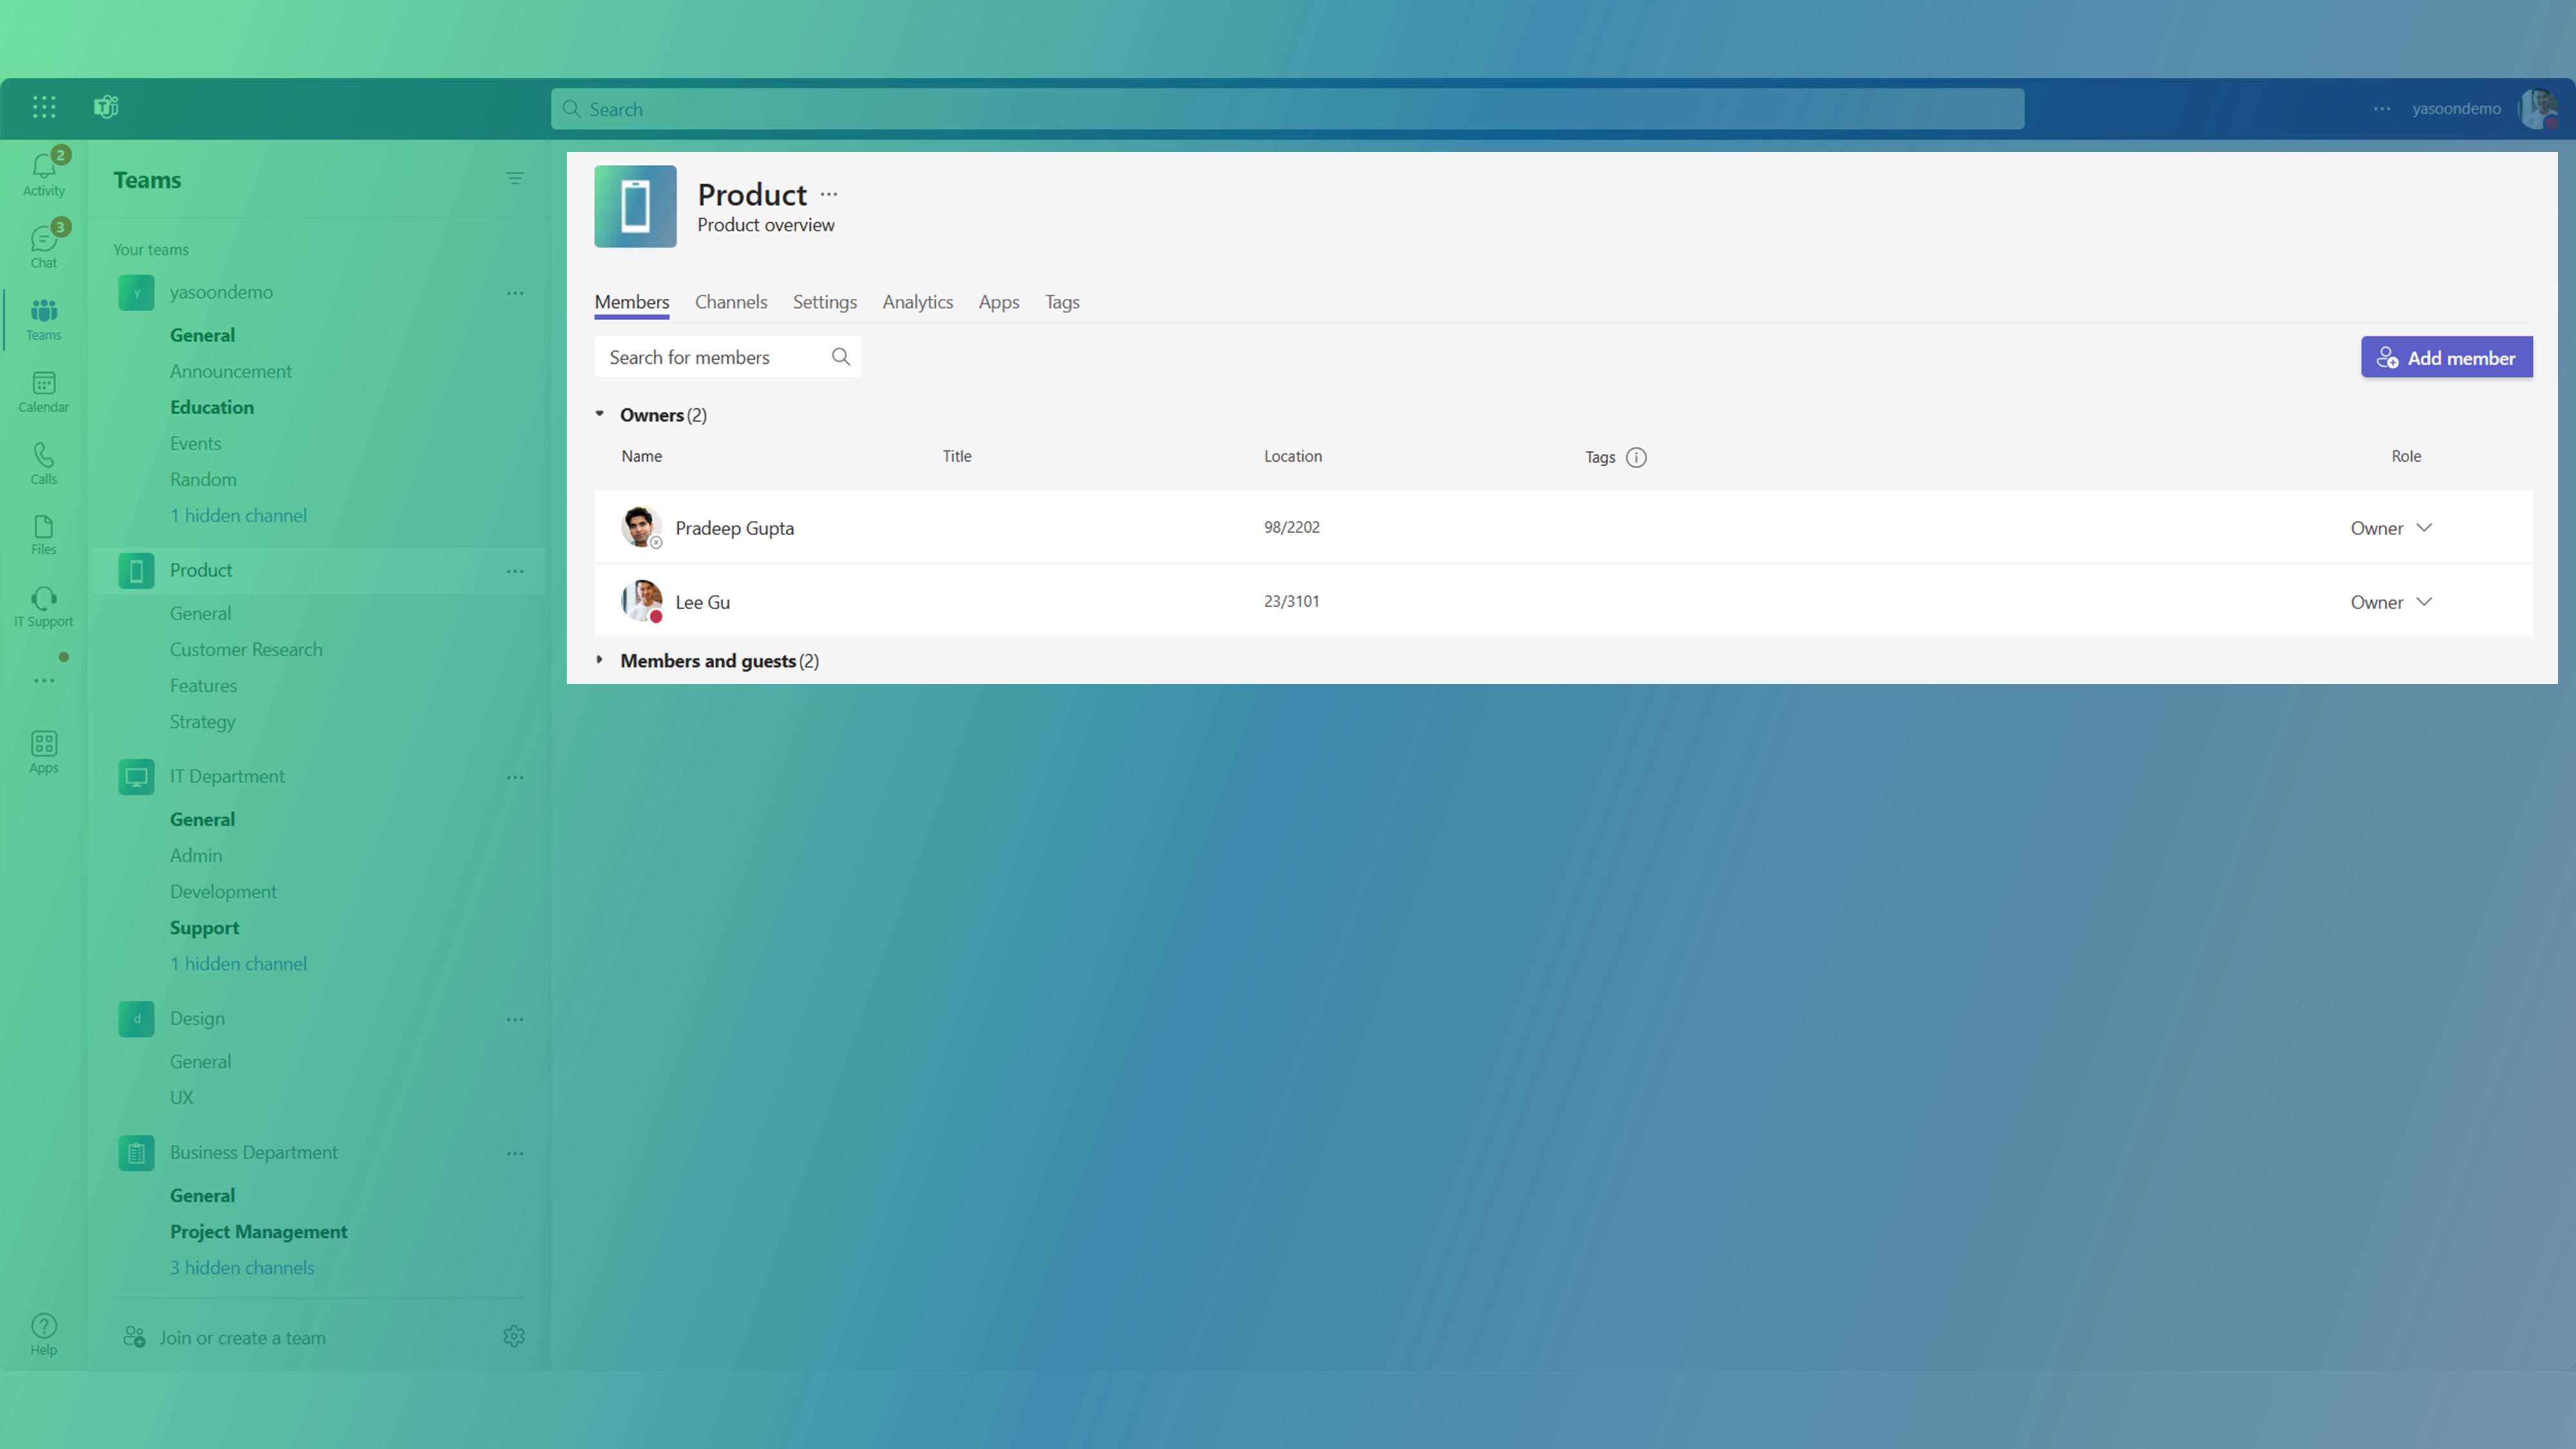Open more options for the Product team

click(515, 570)
